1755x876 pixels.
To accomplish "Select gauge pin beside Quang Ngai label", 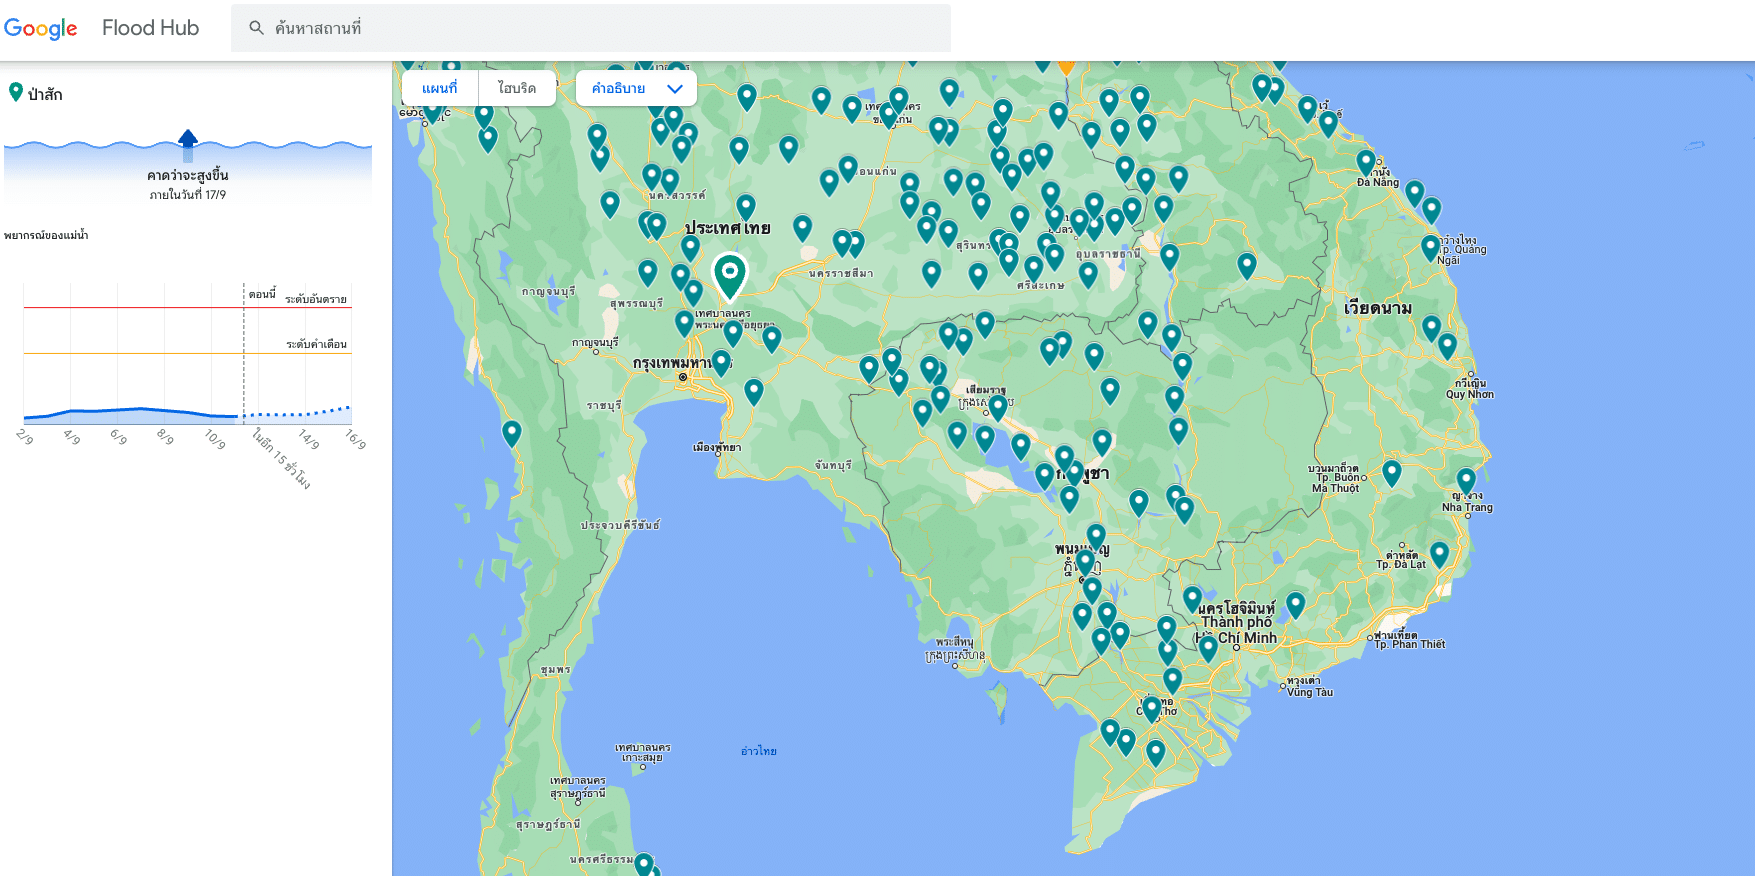I will [1431, 248].
